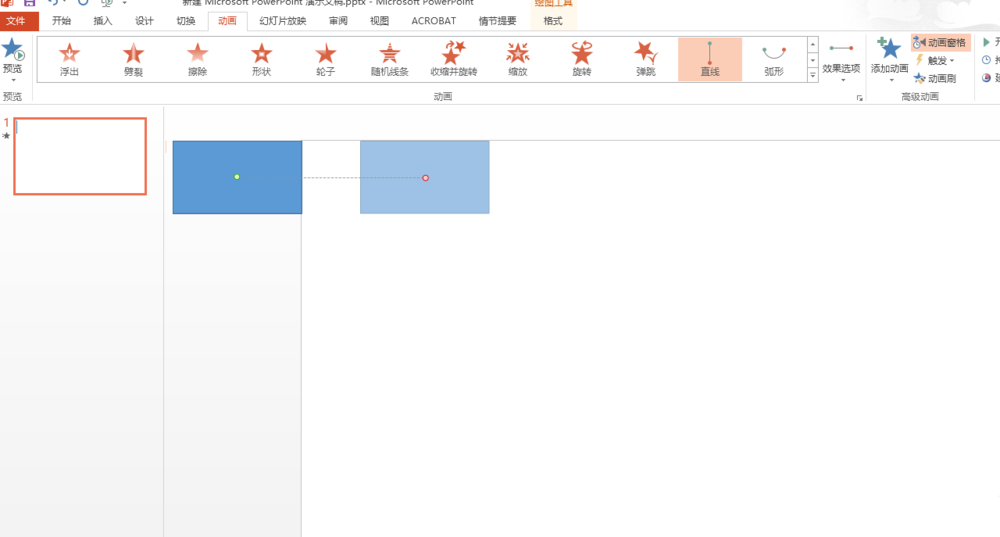Image resolution: width=1000 pixels, height=537 pixels.
Task: Expand the animation gallery with the bottom arrow
Action: click(x=812, y=75)
